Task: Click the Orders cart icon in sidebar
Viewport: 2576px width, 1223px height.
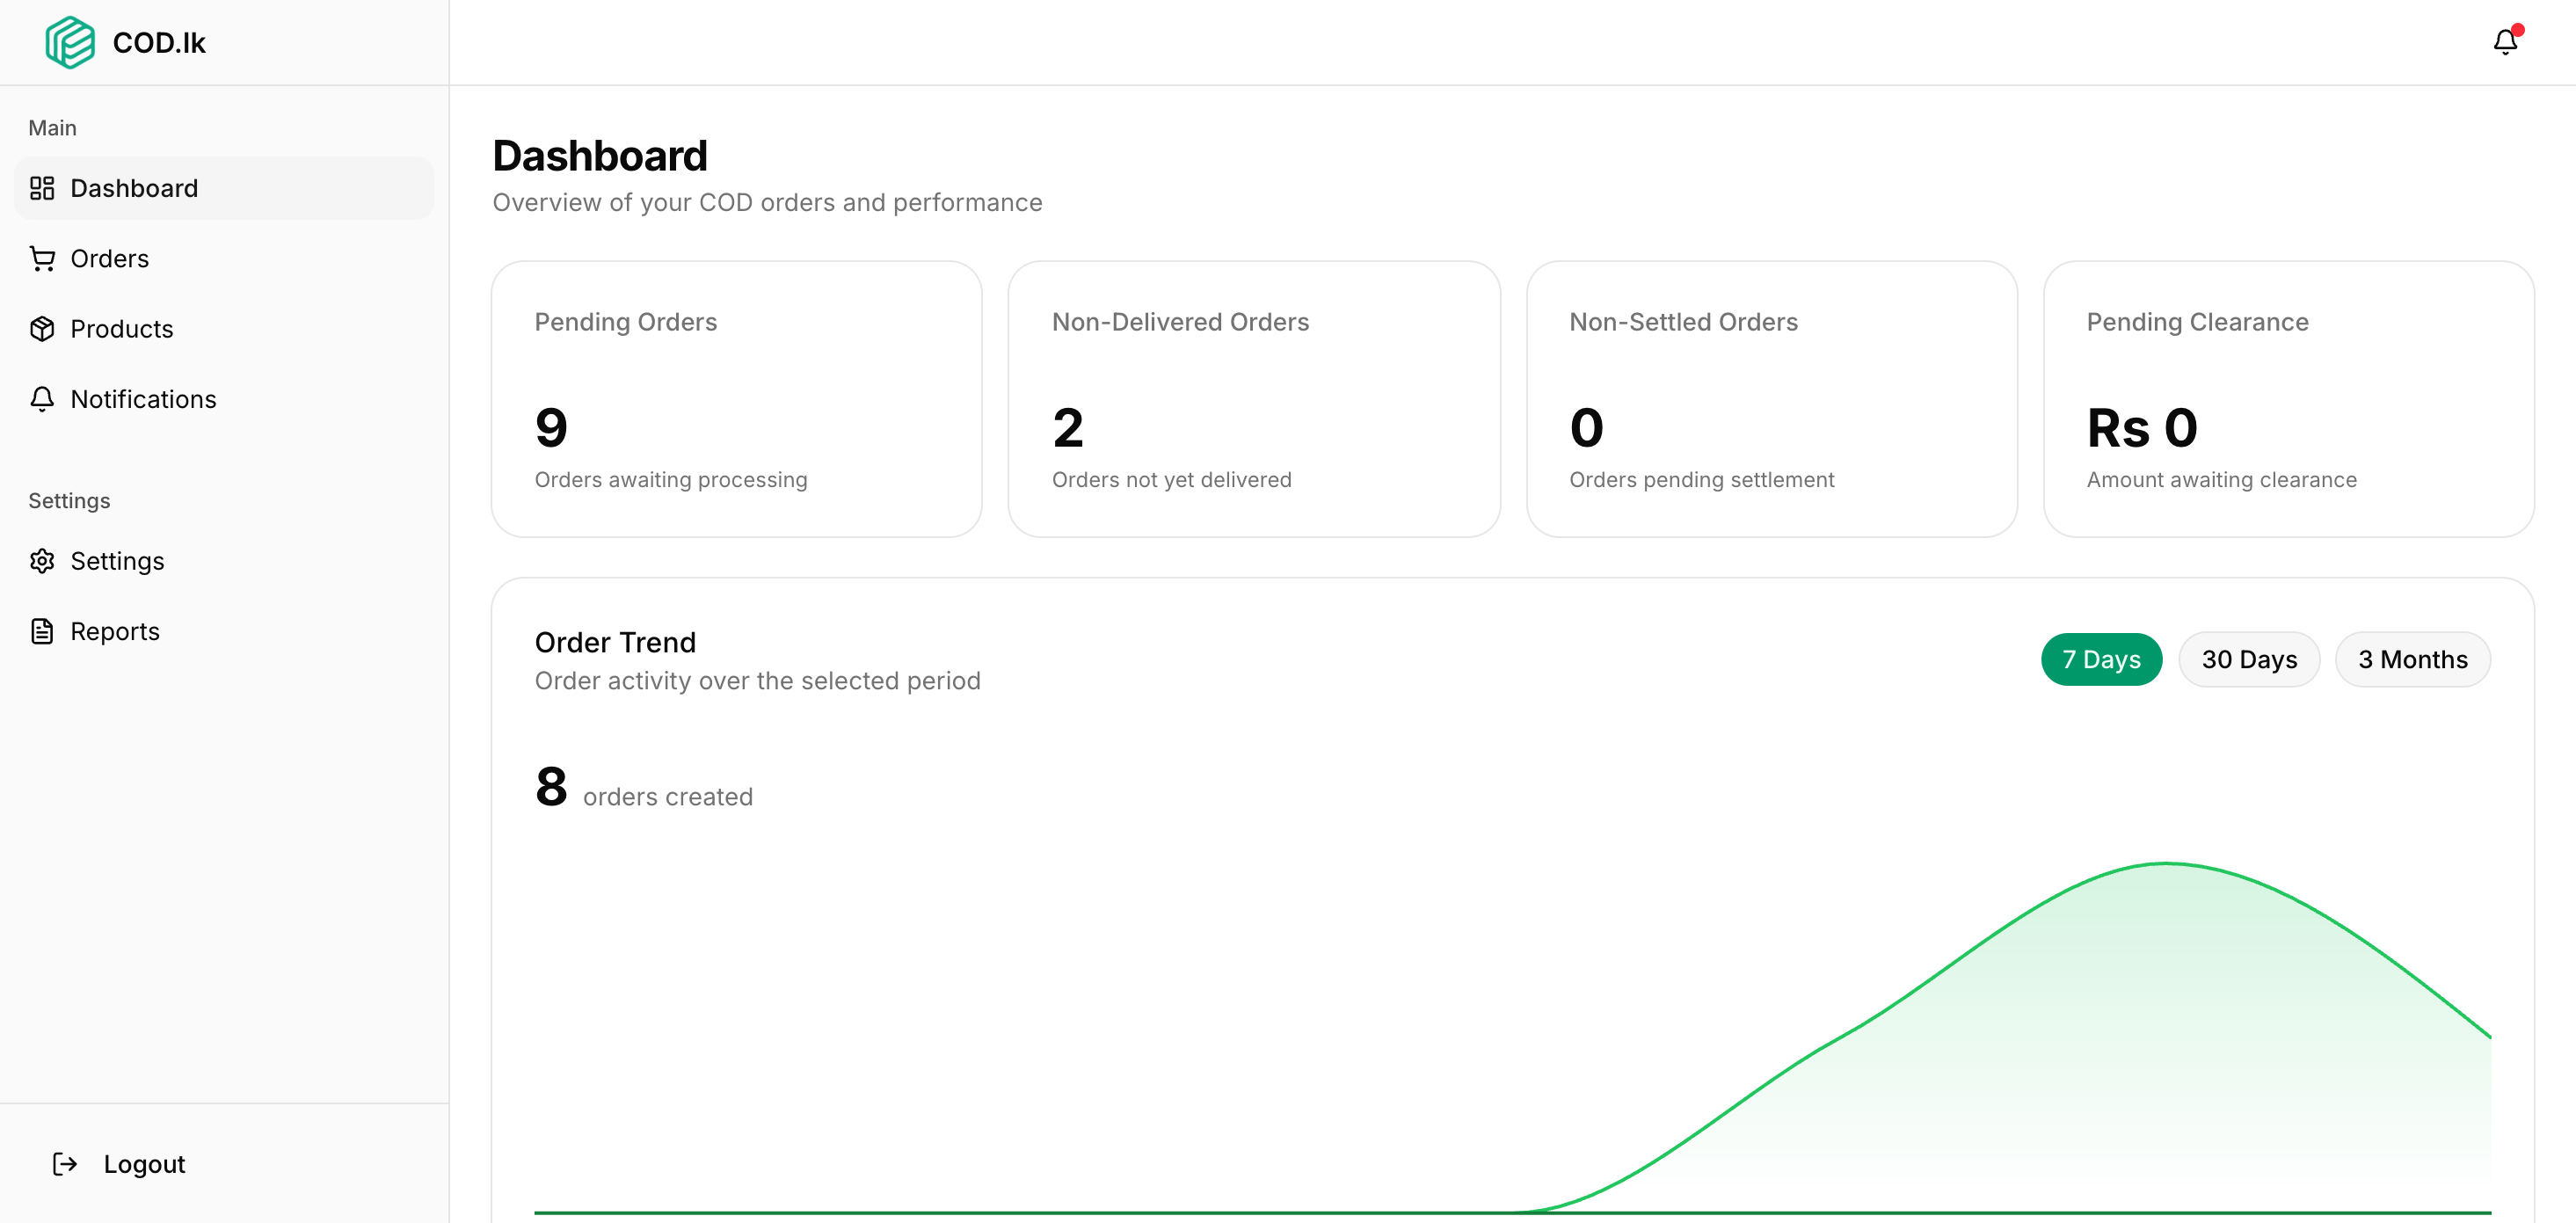Action: point(42,258)
